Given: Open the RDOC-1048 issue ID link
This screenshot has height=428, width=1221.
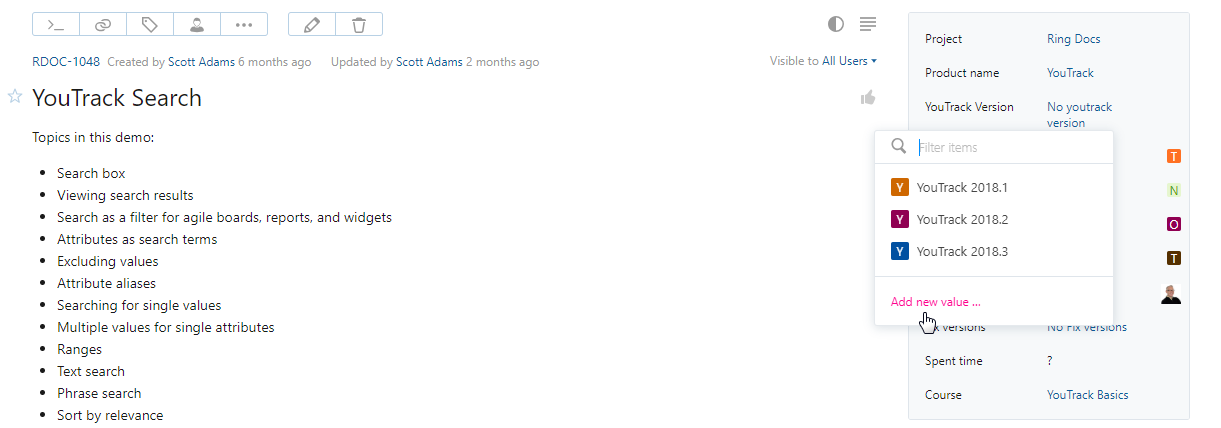Looking at the screenshot, I should (66, 62).
